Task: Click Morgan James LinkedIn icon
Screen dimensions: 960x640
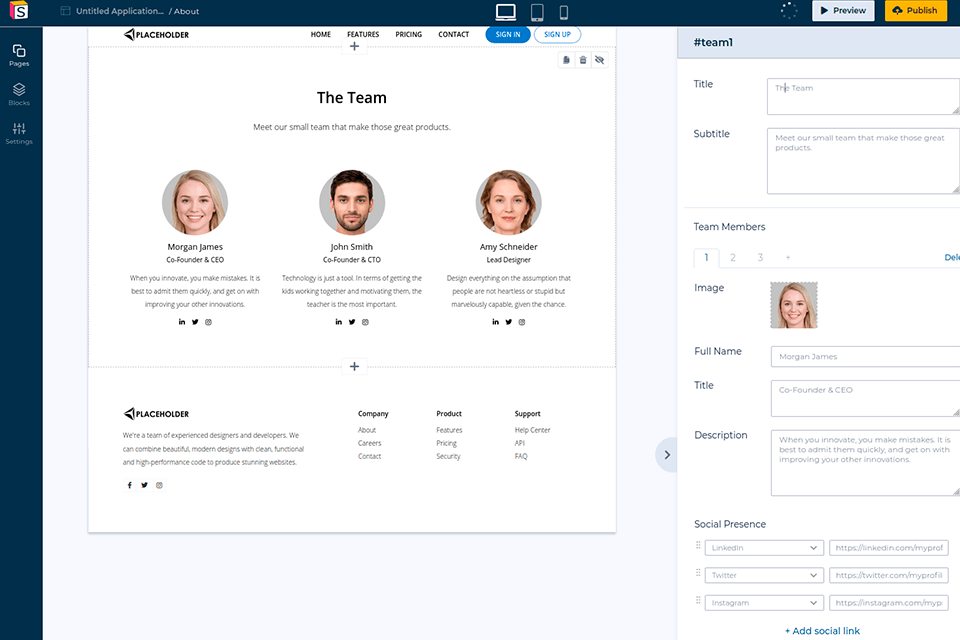Action: point(182,322)
